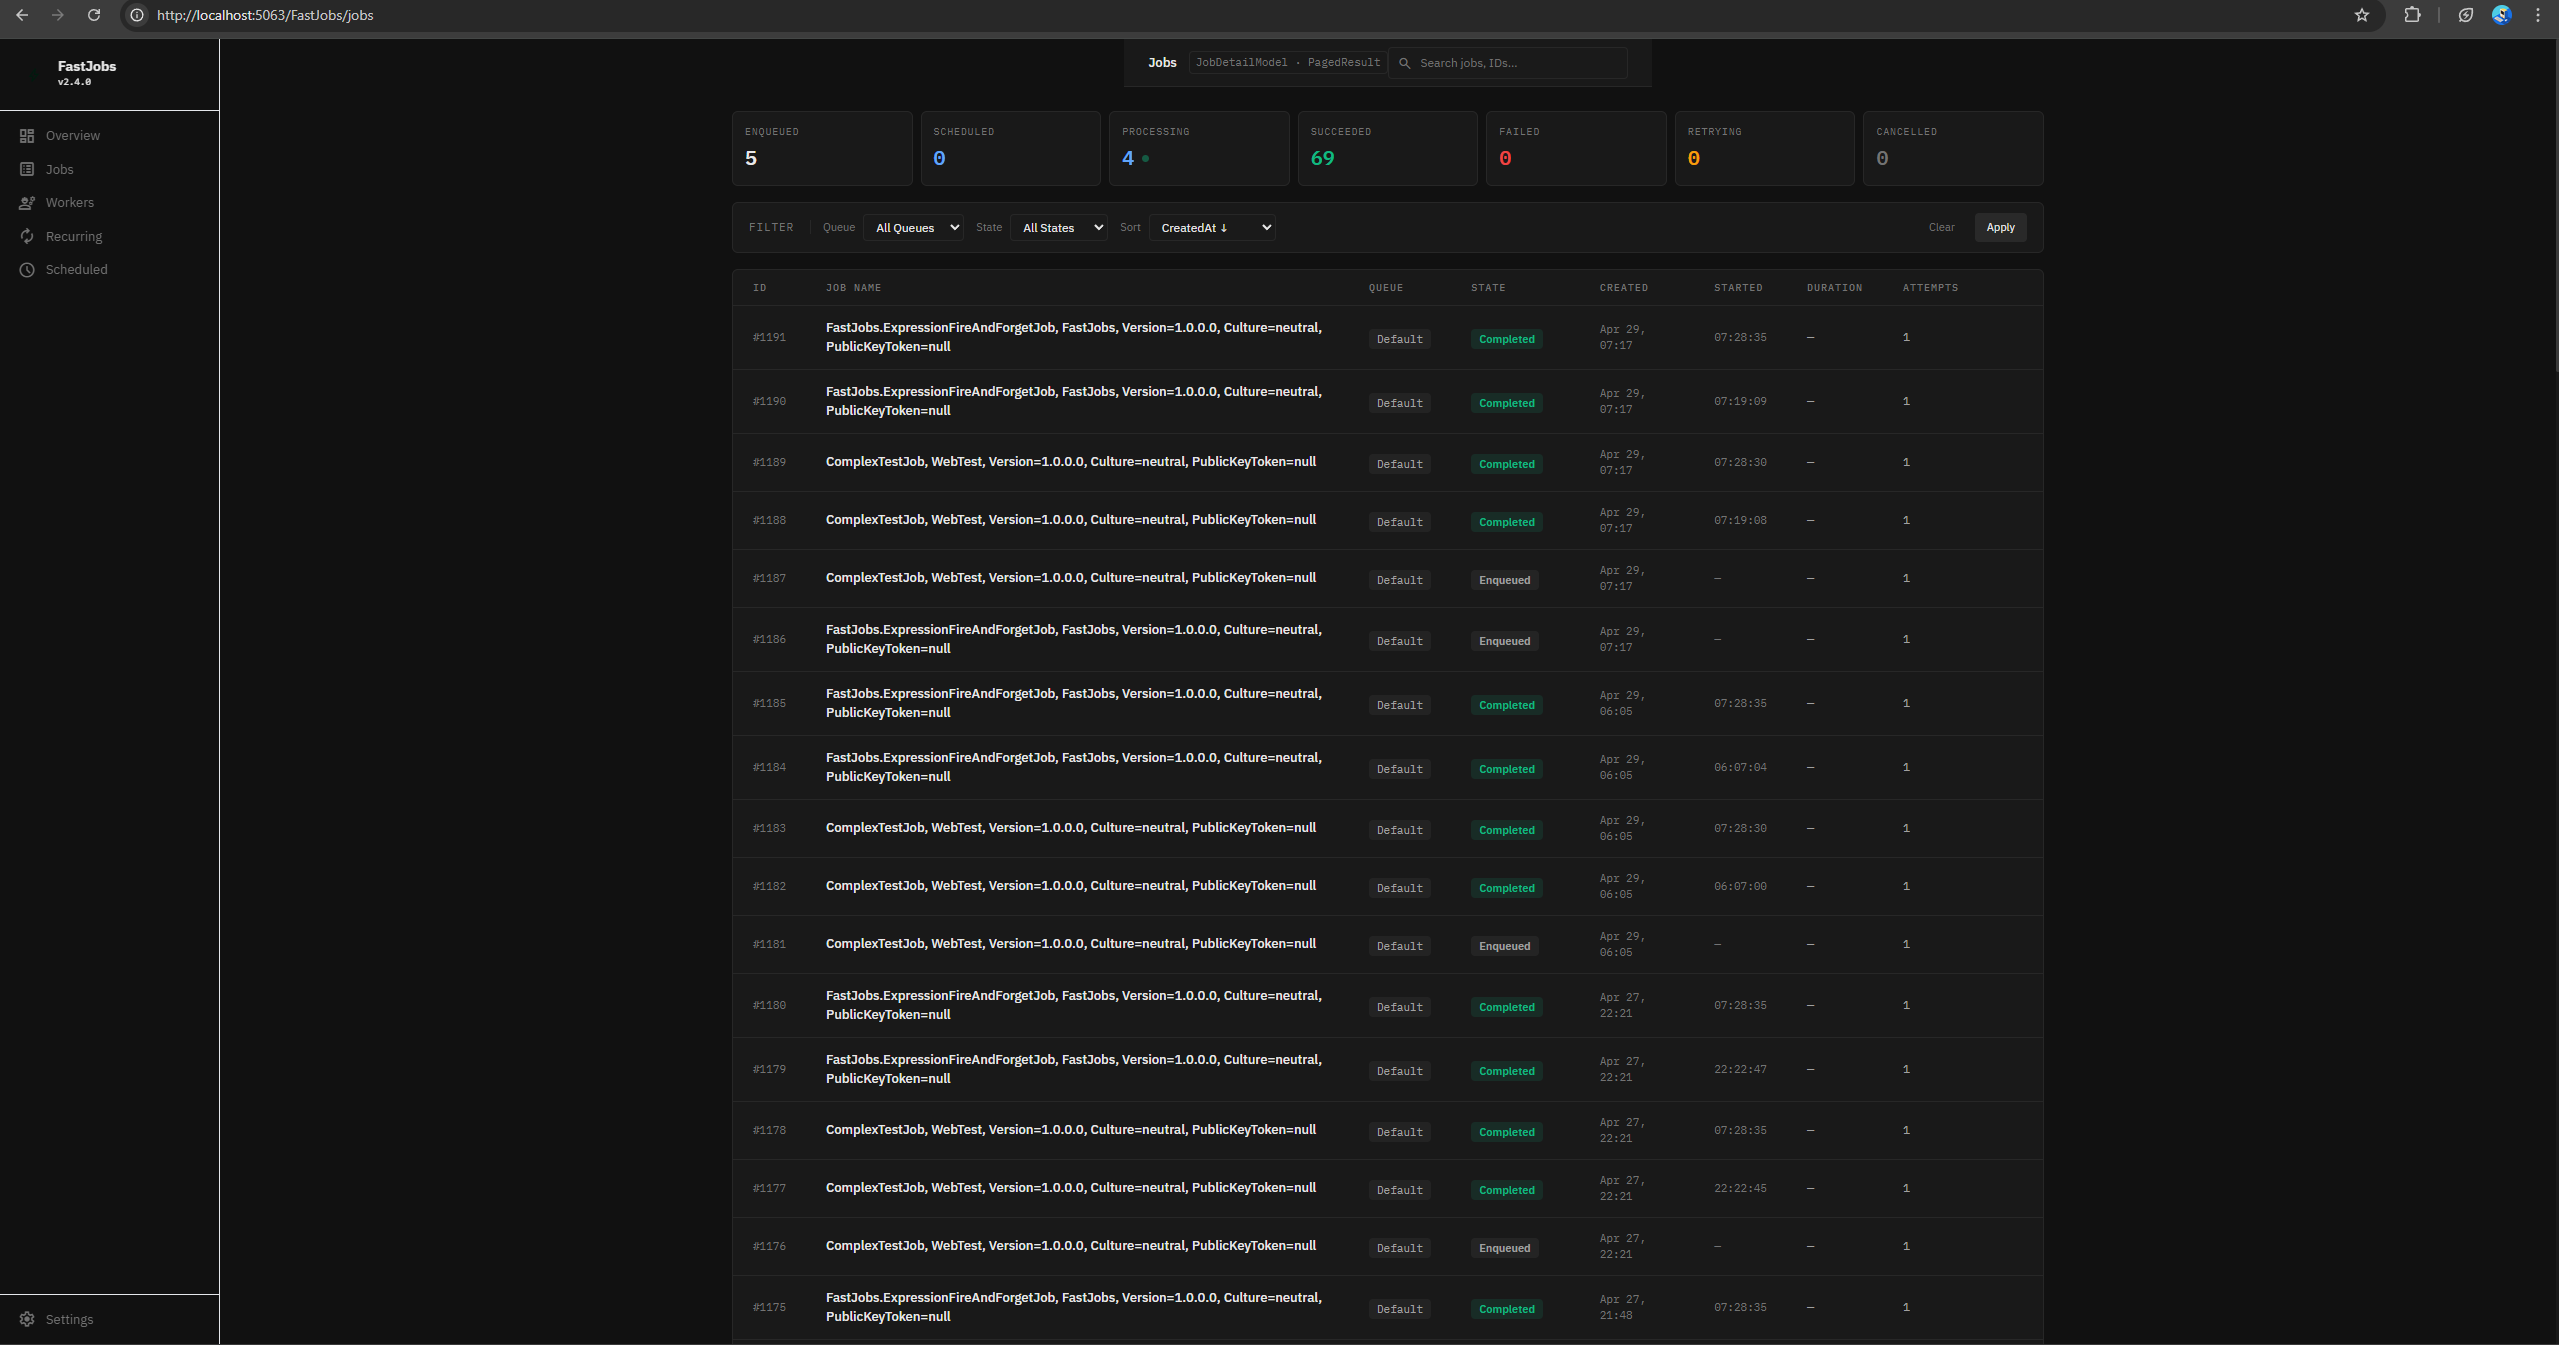This screenshot has width=2559, height=1345.
Task: Open the Workers sidebar icon
Action: point(27,203)
